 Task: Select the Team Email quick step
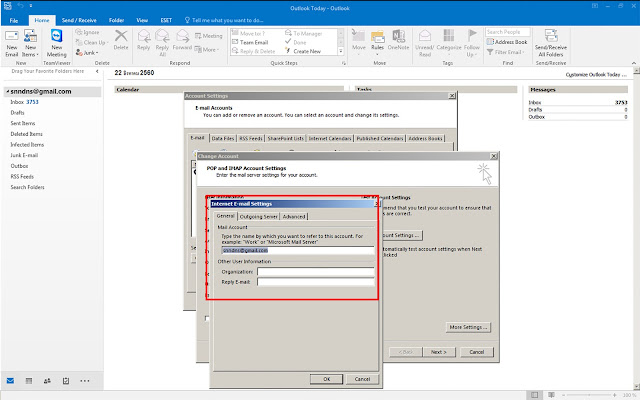click(250, 42)
